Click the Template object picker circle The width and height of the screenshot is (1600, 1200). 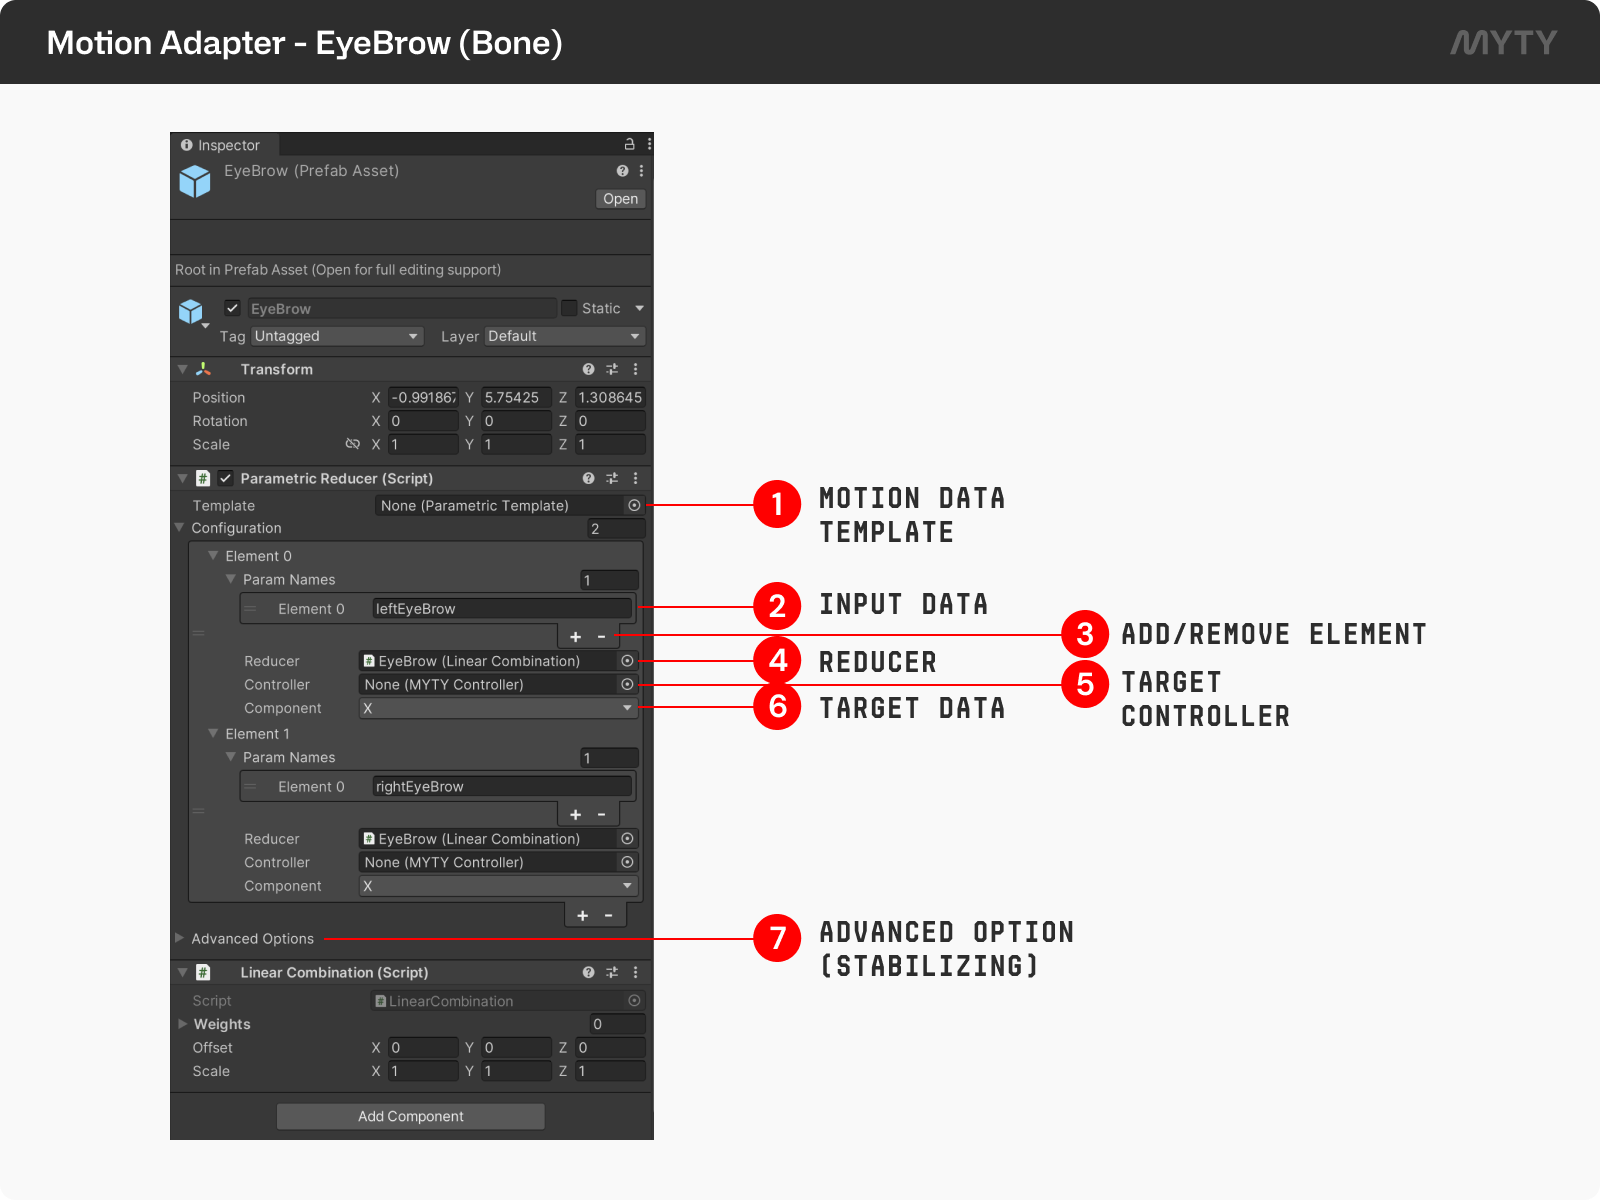pos(634,505)
